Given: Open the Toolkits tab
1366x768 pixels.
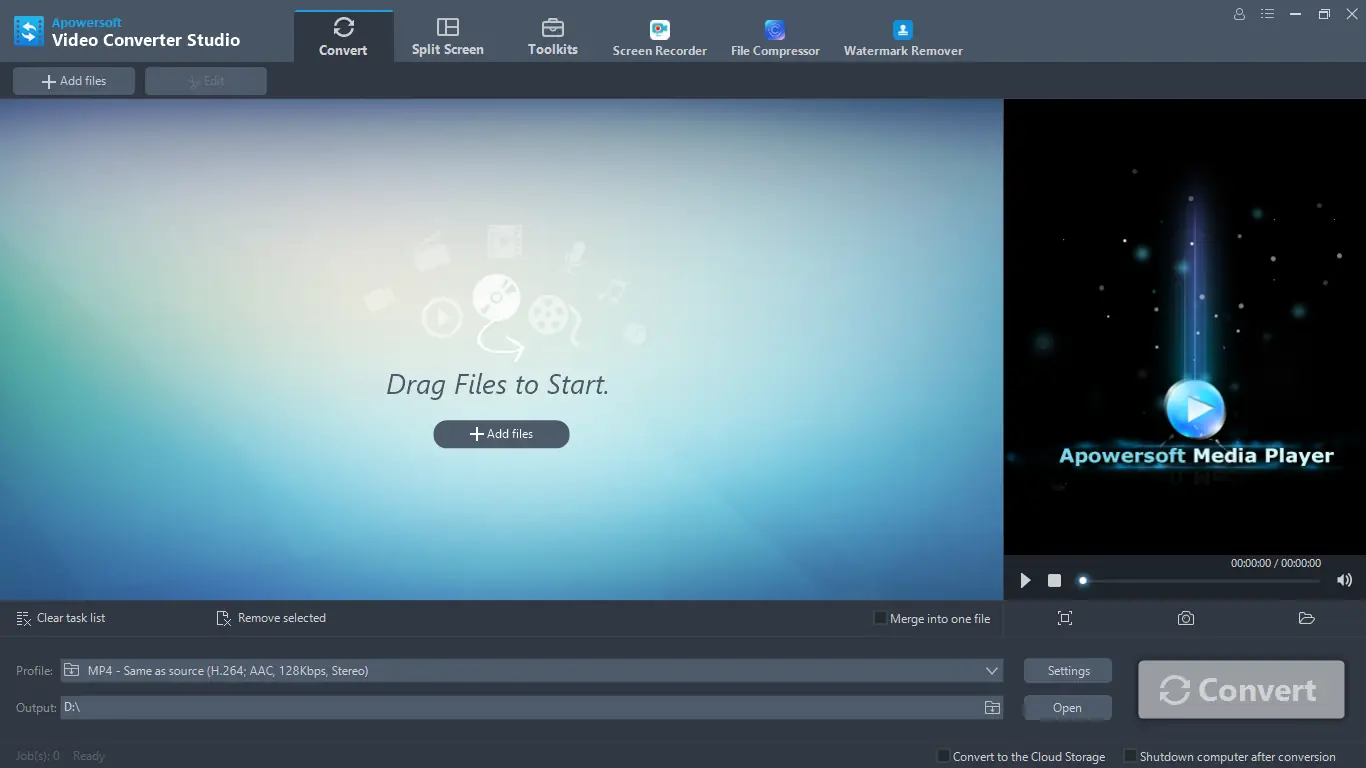Looking at the screenshot, I should click(x=552, y=37).
